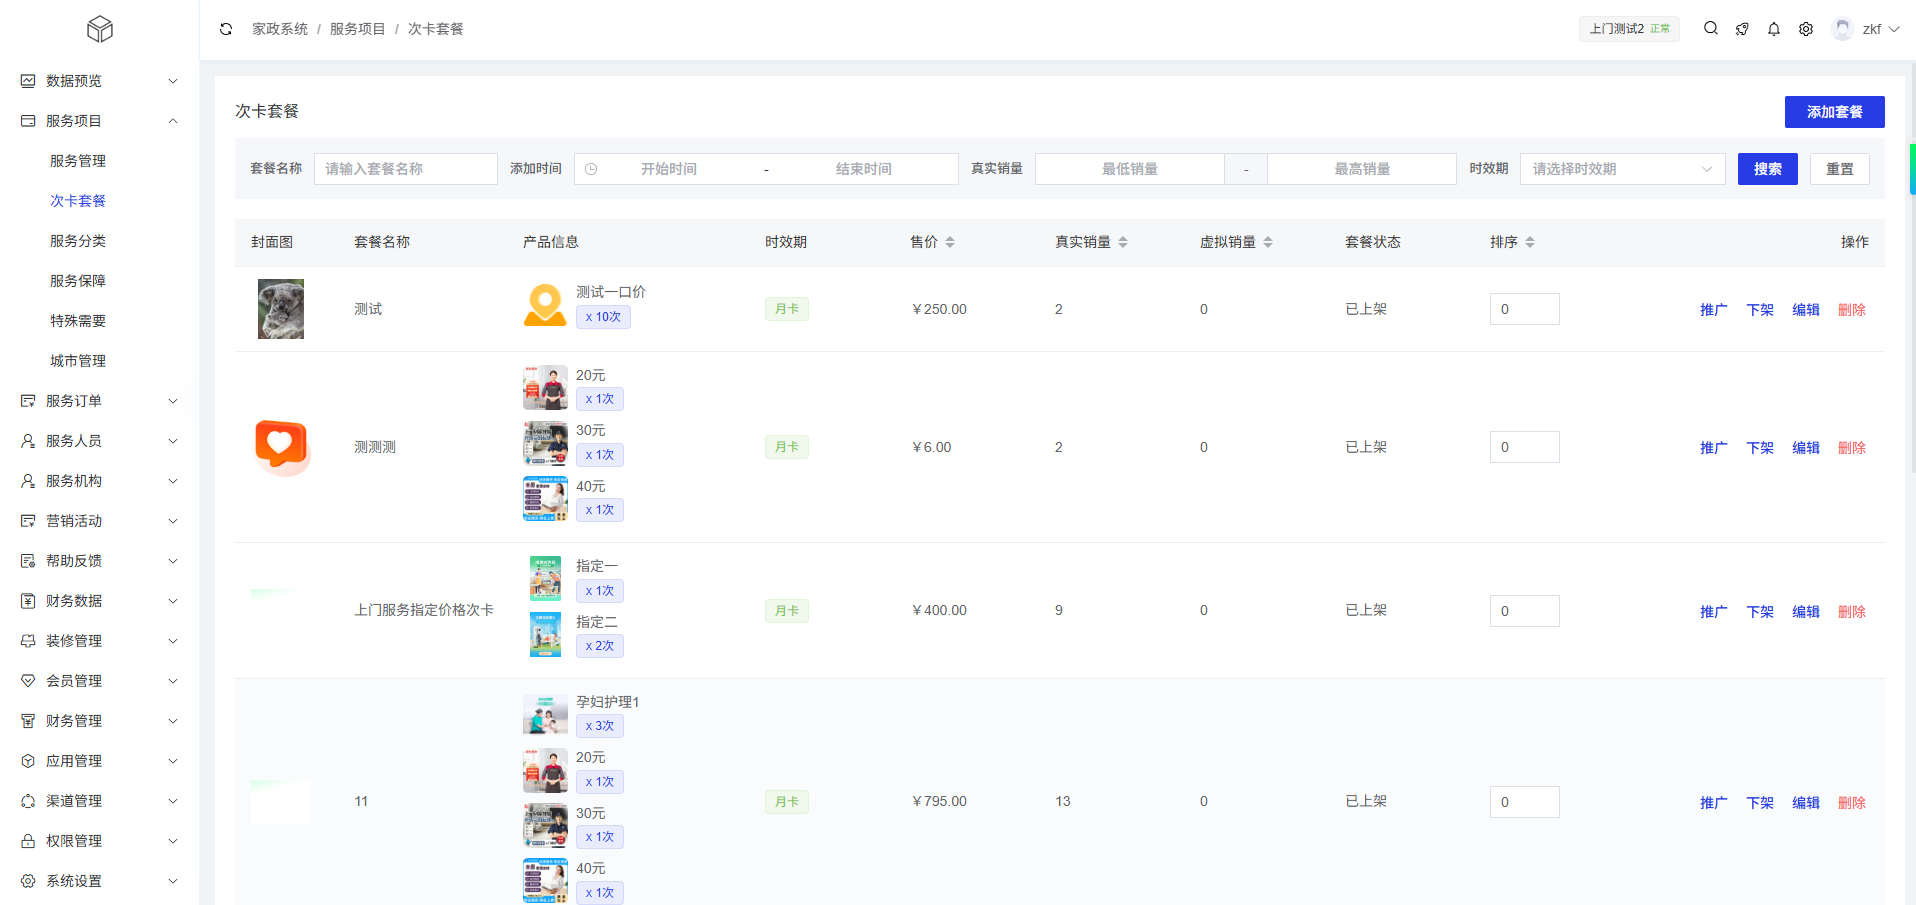Select 服务管理 in the sidebar

[78, 161]
